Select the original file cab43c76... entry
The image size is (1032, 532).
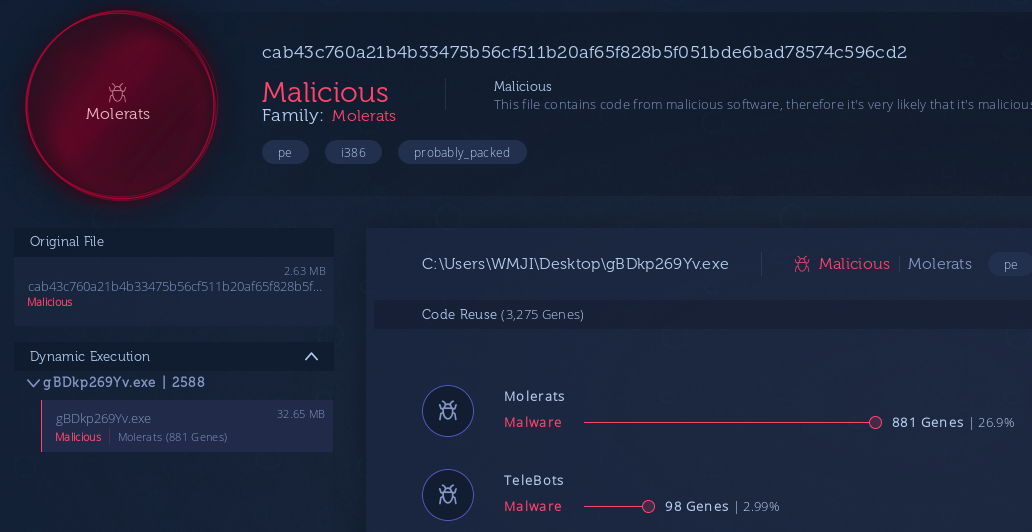tap(174, 291)
